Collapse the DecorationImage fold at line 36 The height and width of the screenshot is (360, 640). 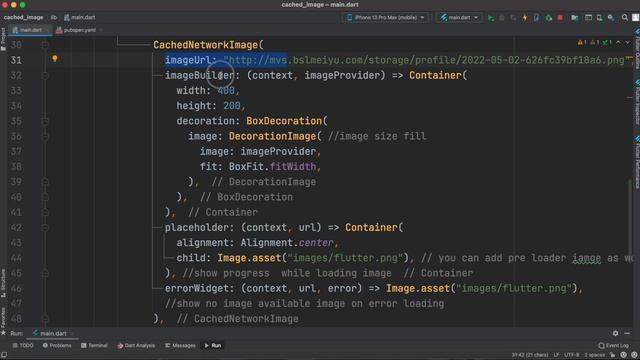tap(45, 136)
